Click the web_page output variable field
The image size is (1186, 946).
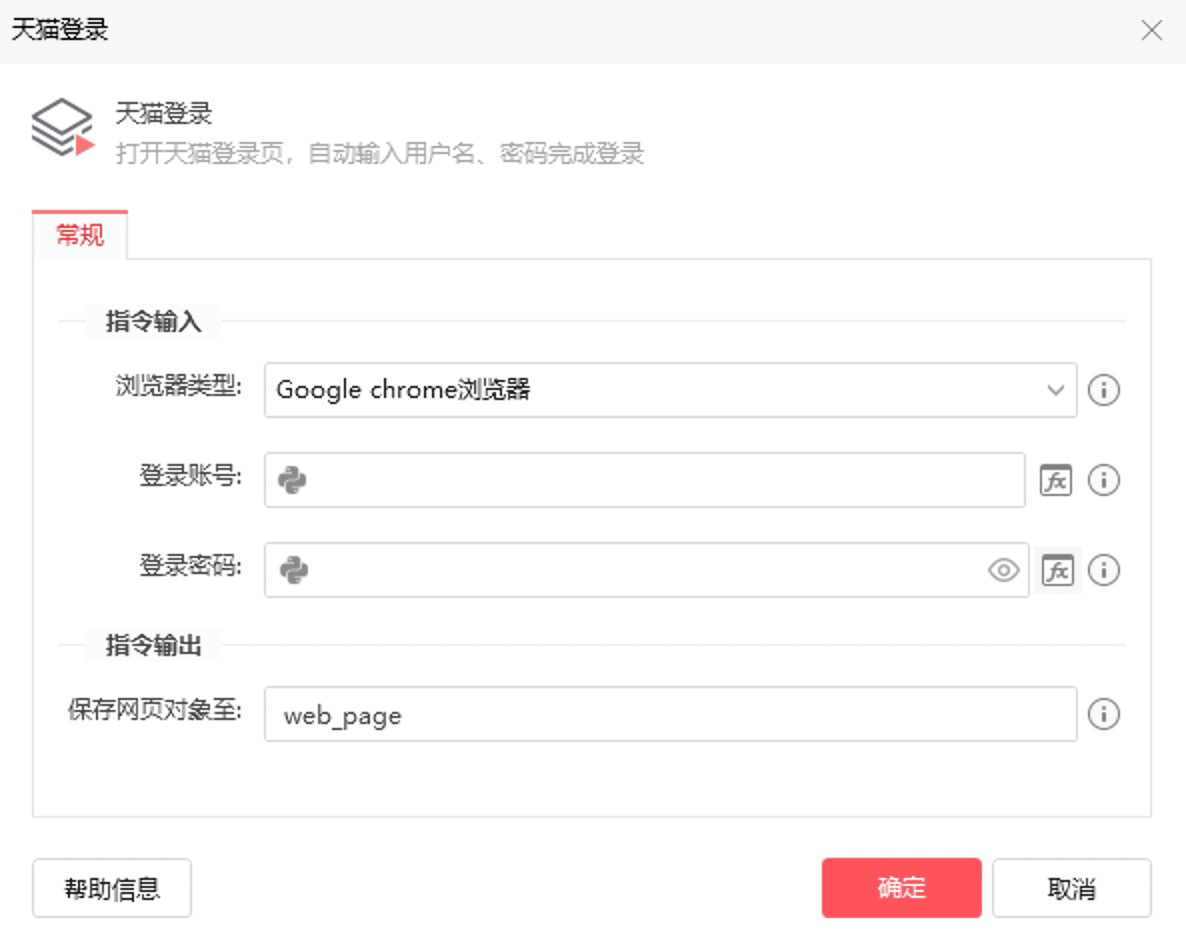[670, 714]
